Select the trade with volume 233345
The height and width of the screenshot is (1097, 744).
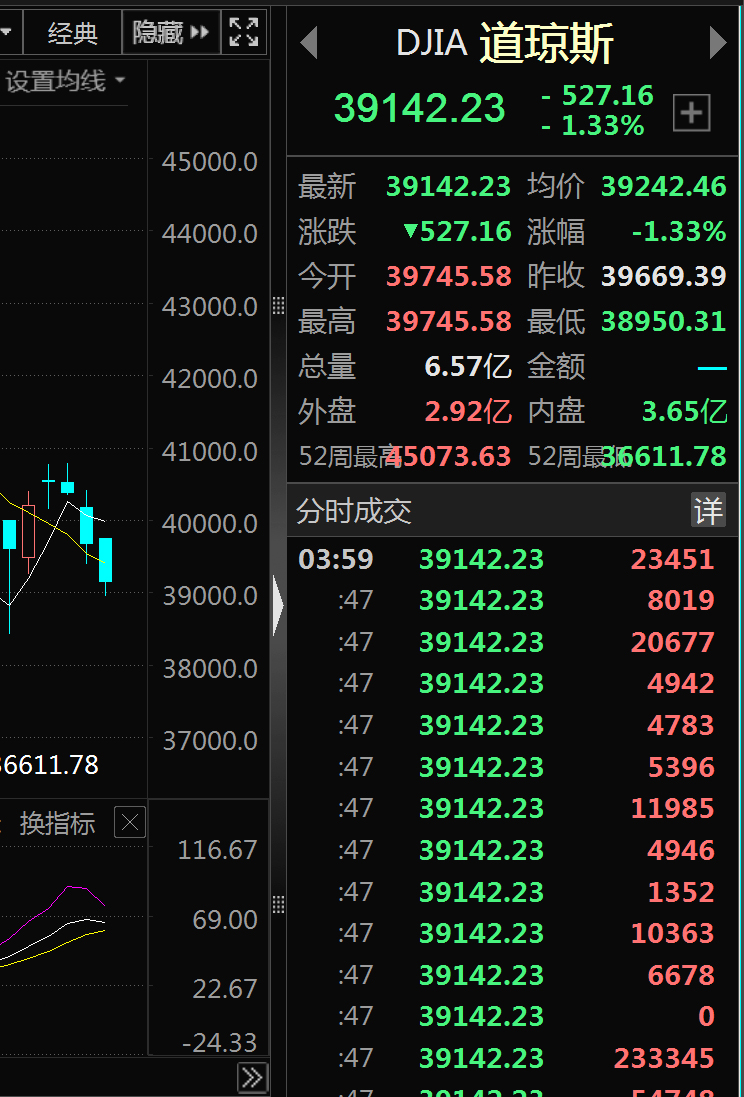tap(512, 1058)
